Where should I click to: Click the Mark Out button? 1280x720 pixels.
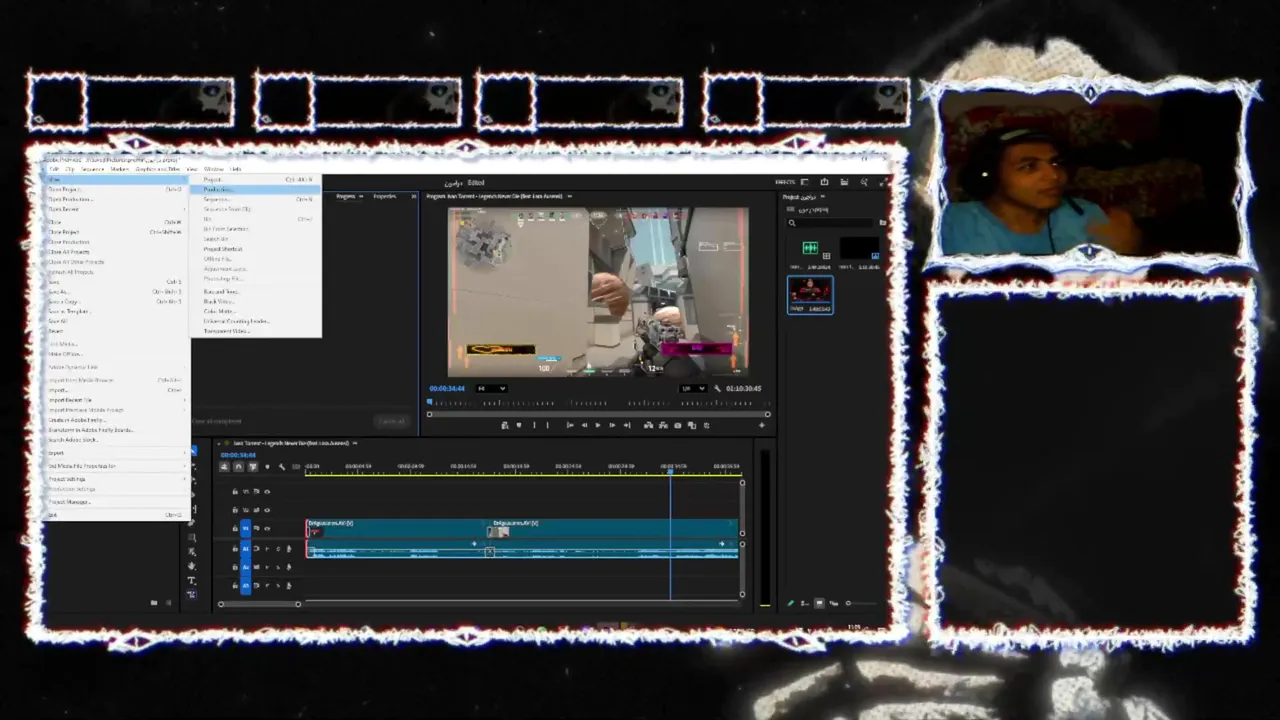547,425
